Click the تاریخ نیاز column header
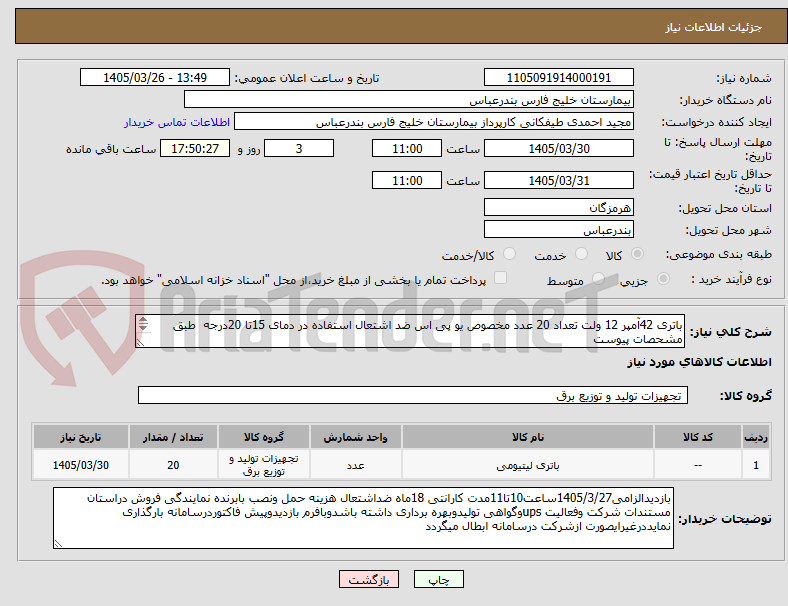Image resolution: width=788 pixels, height=606 pixels. click(80, 437)
